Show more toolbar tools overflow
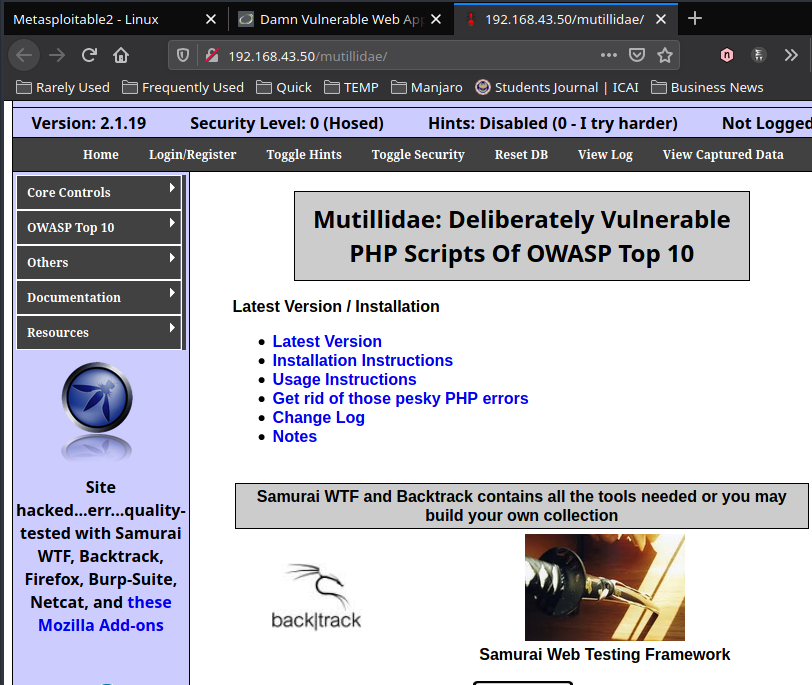Image resolution: width=812 pixels, height=685 pixels. point(791,55)
